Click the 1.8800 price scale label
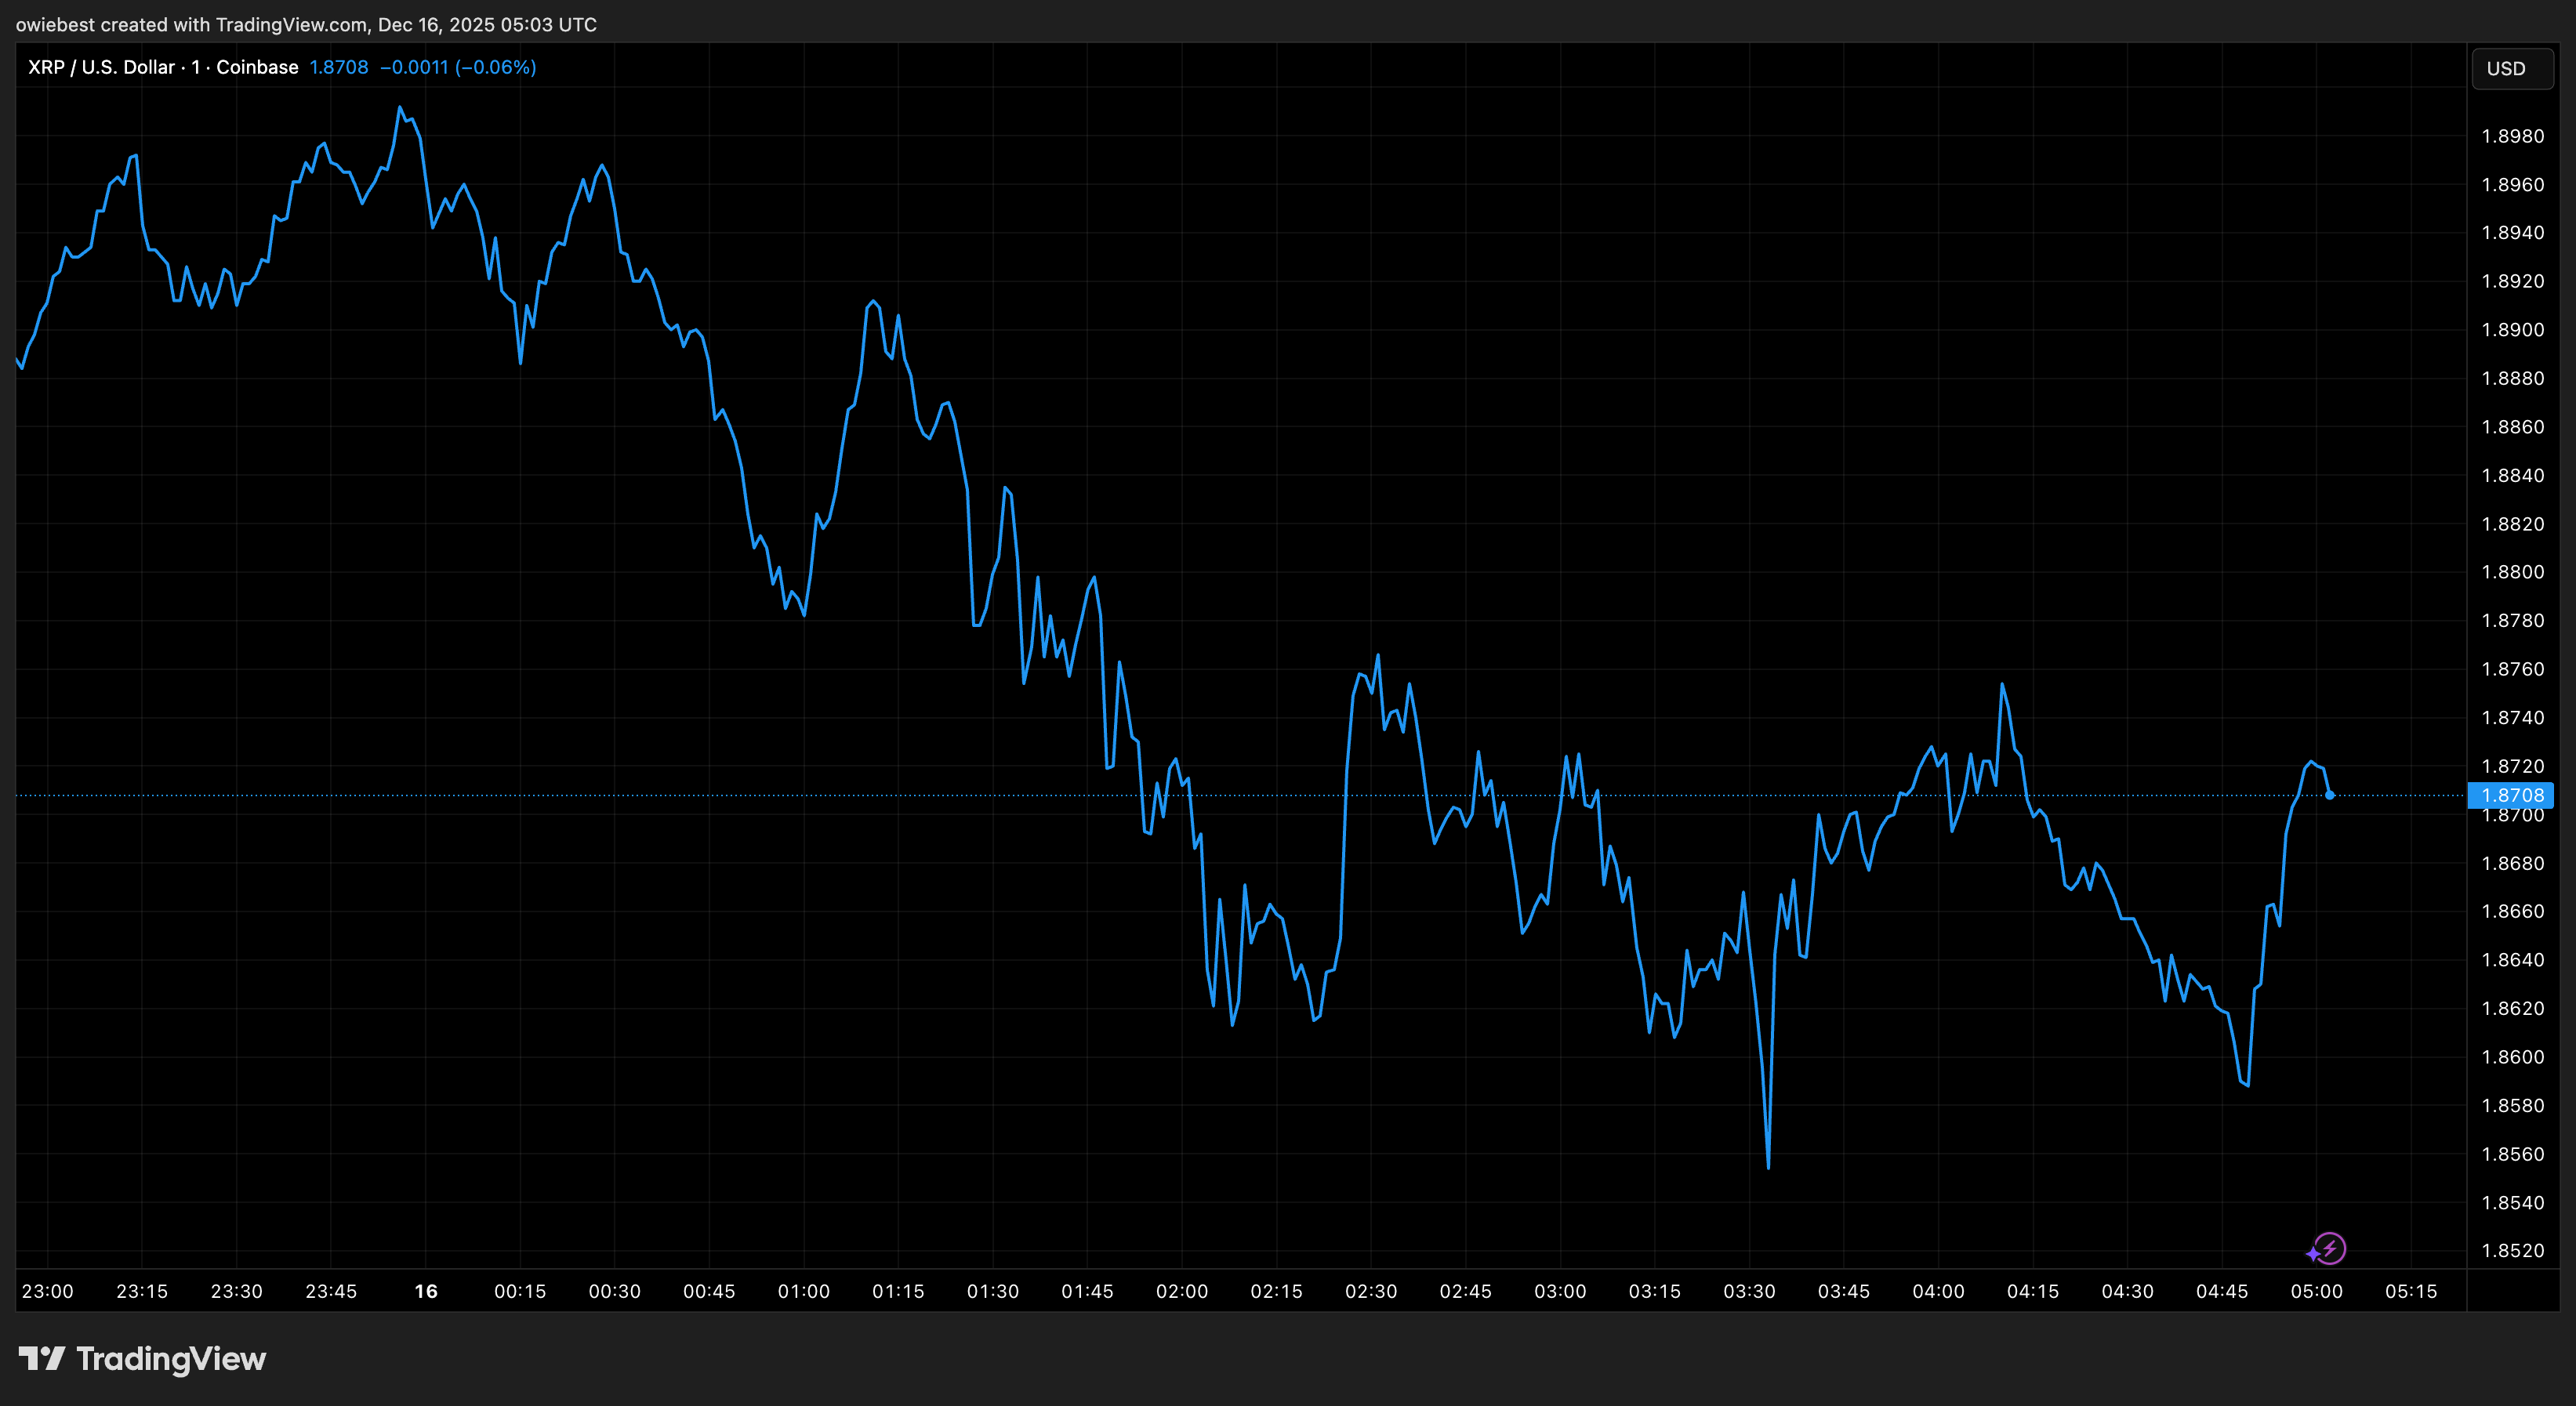Image resolution: width=2576 pixels, height=1406 pixels. coord(2512,572)
